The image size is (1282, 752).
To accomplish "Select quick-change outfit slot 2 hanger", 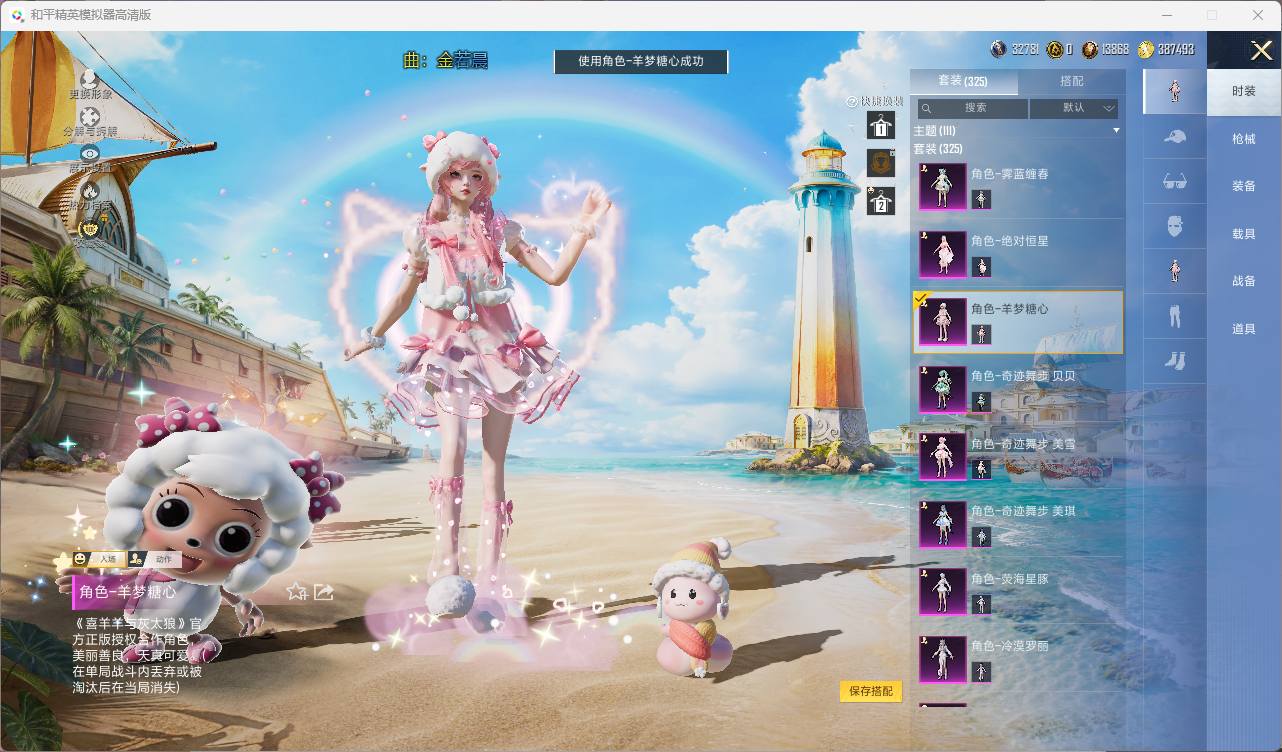I will pos(881,200).
